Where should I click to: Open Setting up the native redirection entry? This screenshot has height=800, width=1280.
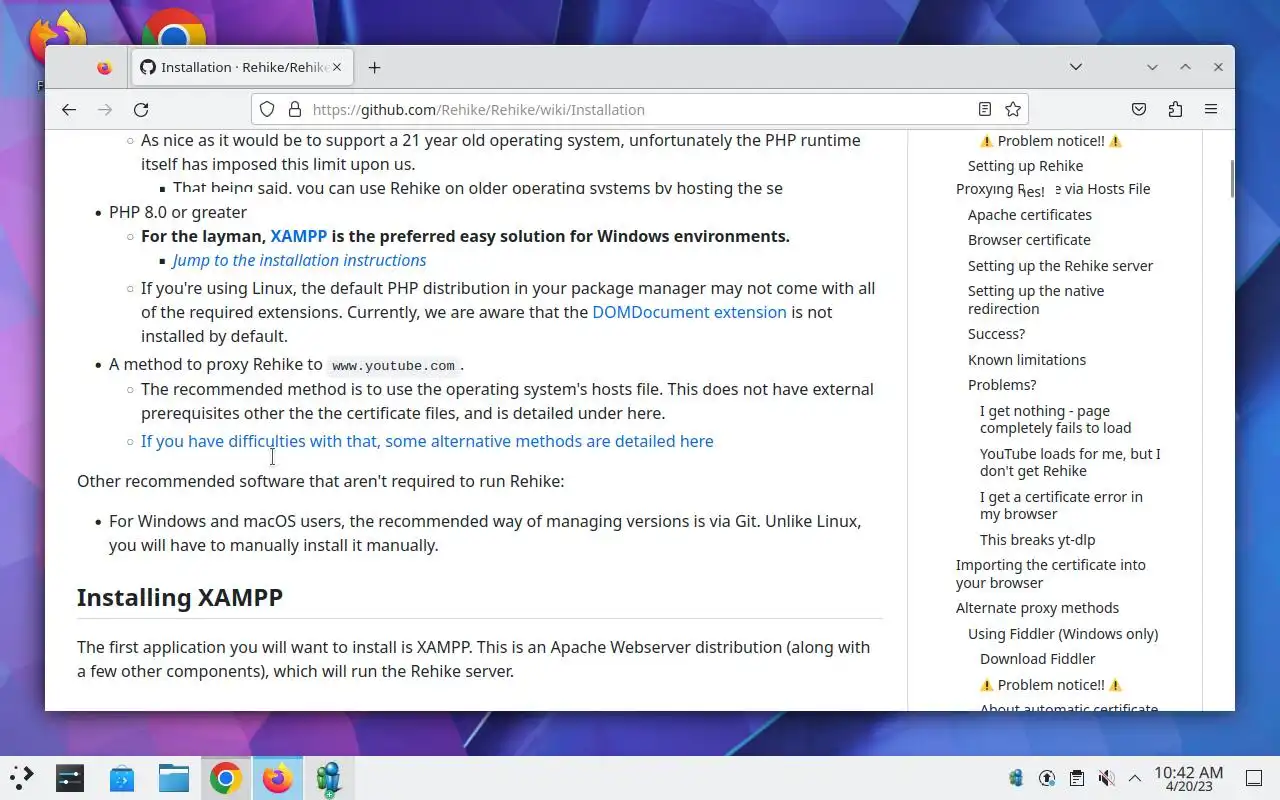(1036, 300)
